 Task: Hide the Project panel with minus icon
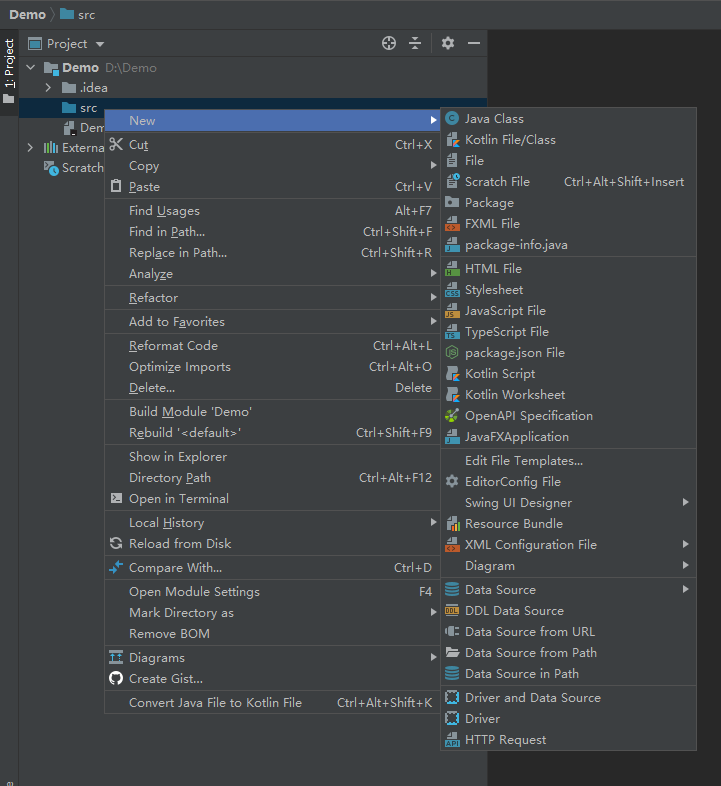point(474,44)
